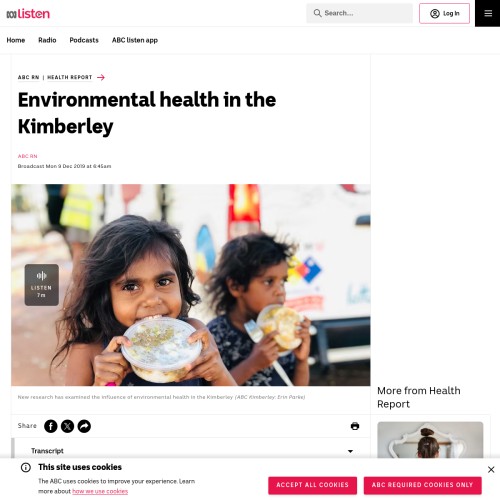Open the how we use cookies link
The image size is (500, 500).
pos(100,491)
